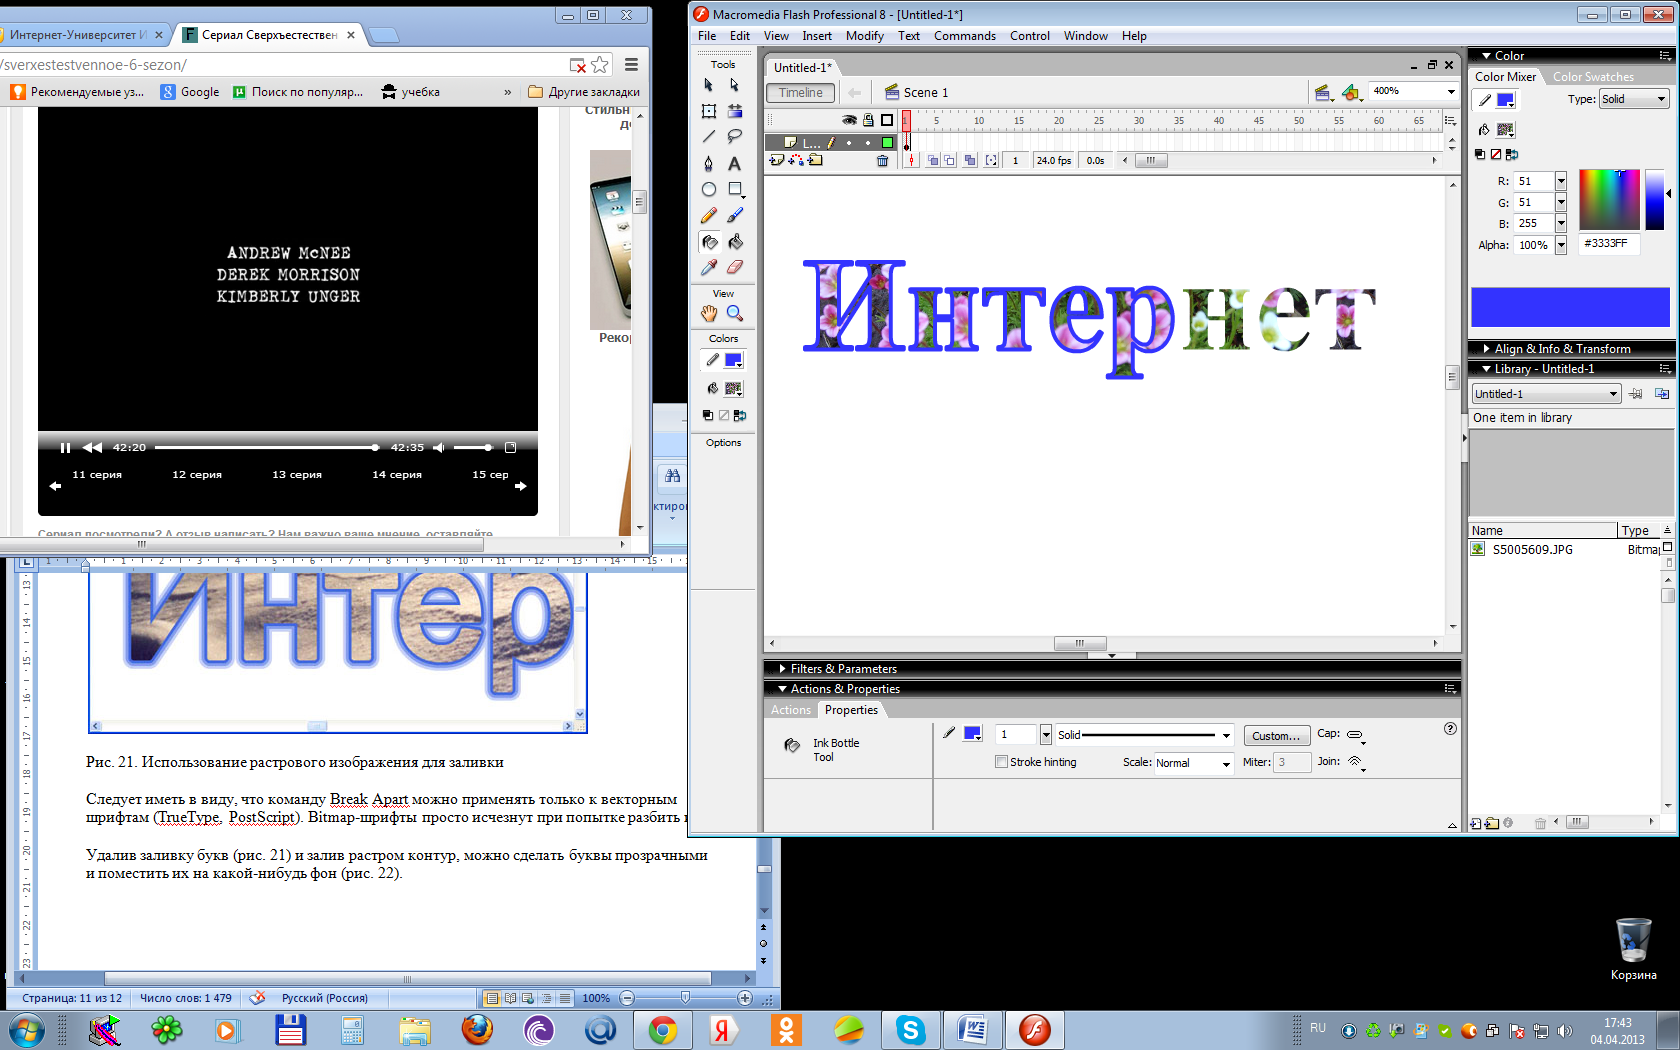Image resolution: width=1680 pixels, height=1050 pixels.
Task: Toggle the Timeline button
Action: [800, 92]
